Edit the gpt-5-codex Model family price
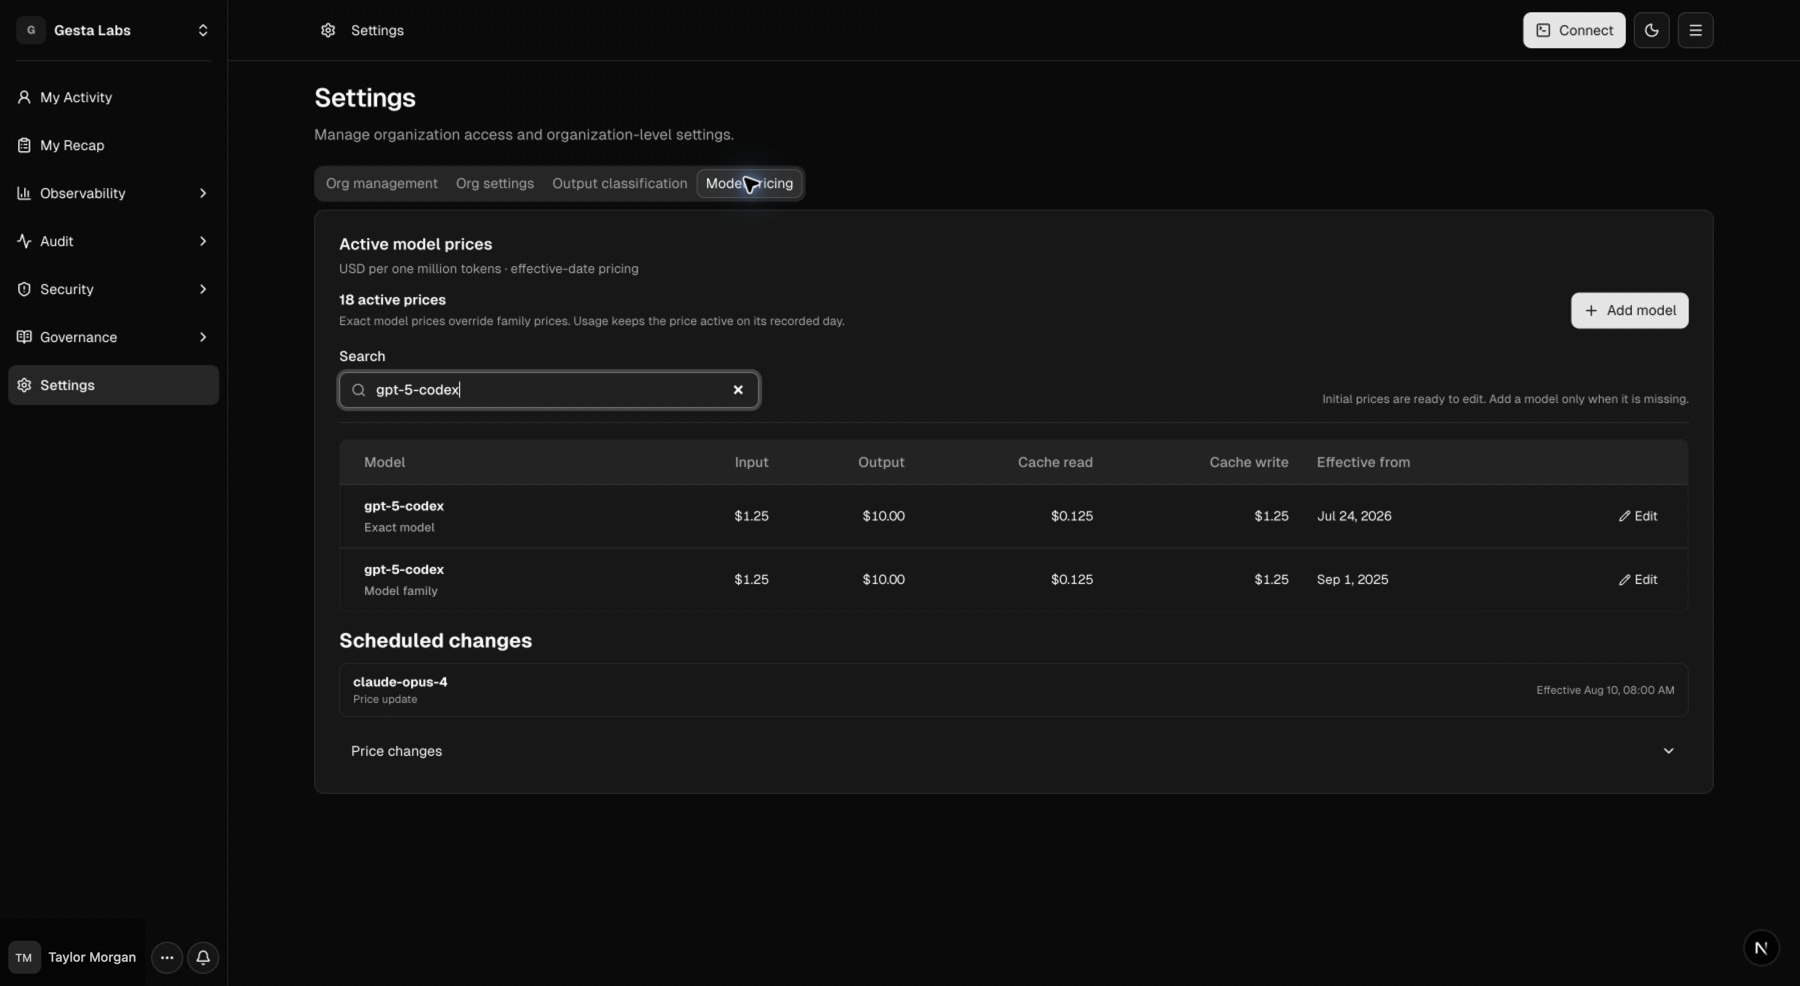The width and height of the screenshot is (1800, 986). point(1638,580)
